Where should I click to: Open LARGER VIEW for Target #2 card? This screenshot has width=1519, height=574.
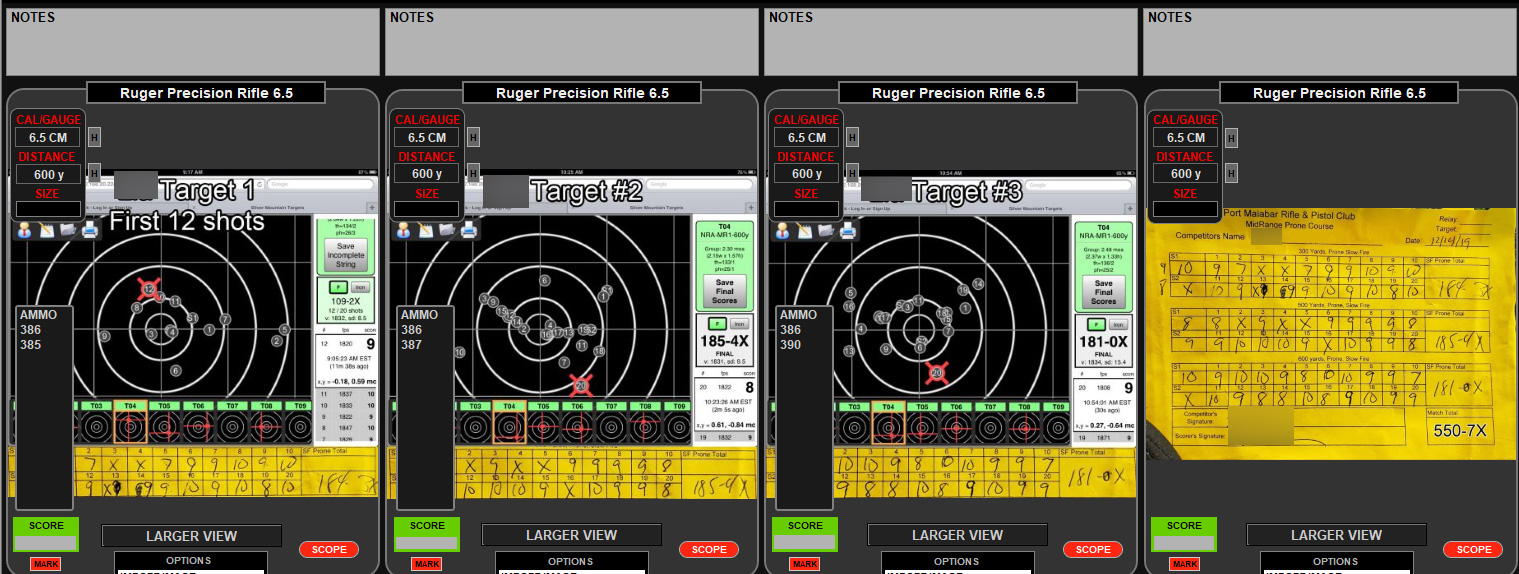pyautogui.click(x=572, y=535)
